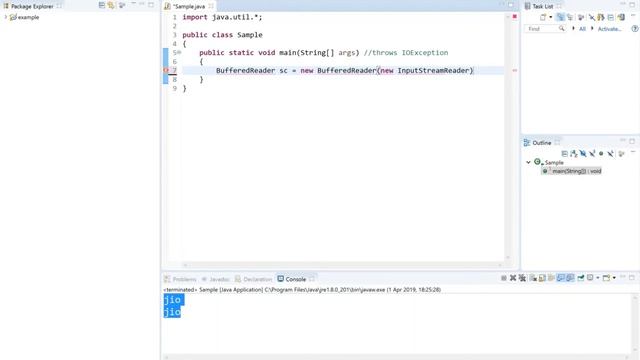Collapse all in Outline toolbar
The width and height of the screenshot is (640, 360).
point(564,154)
